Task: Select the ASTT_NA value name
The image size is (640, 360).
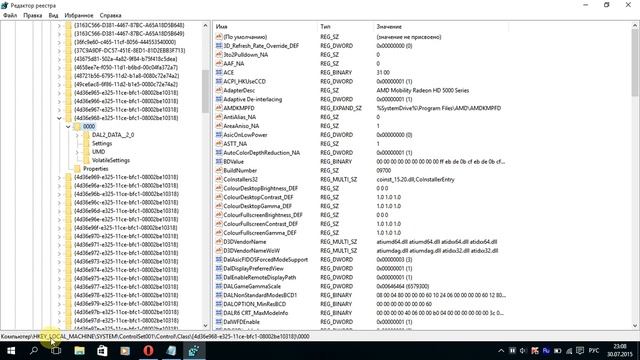Action: coord(235,144)
